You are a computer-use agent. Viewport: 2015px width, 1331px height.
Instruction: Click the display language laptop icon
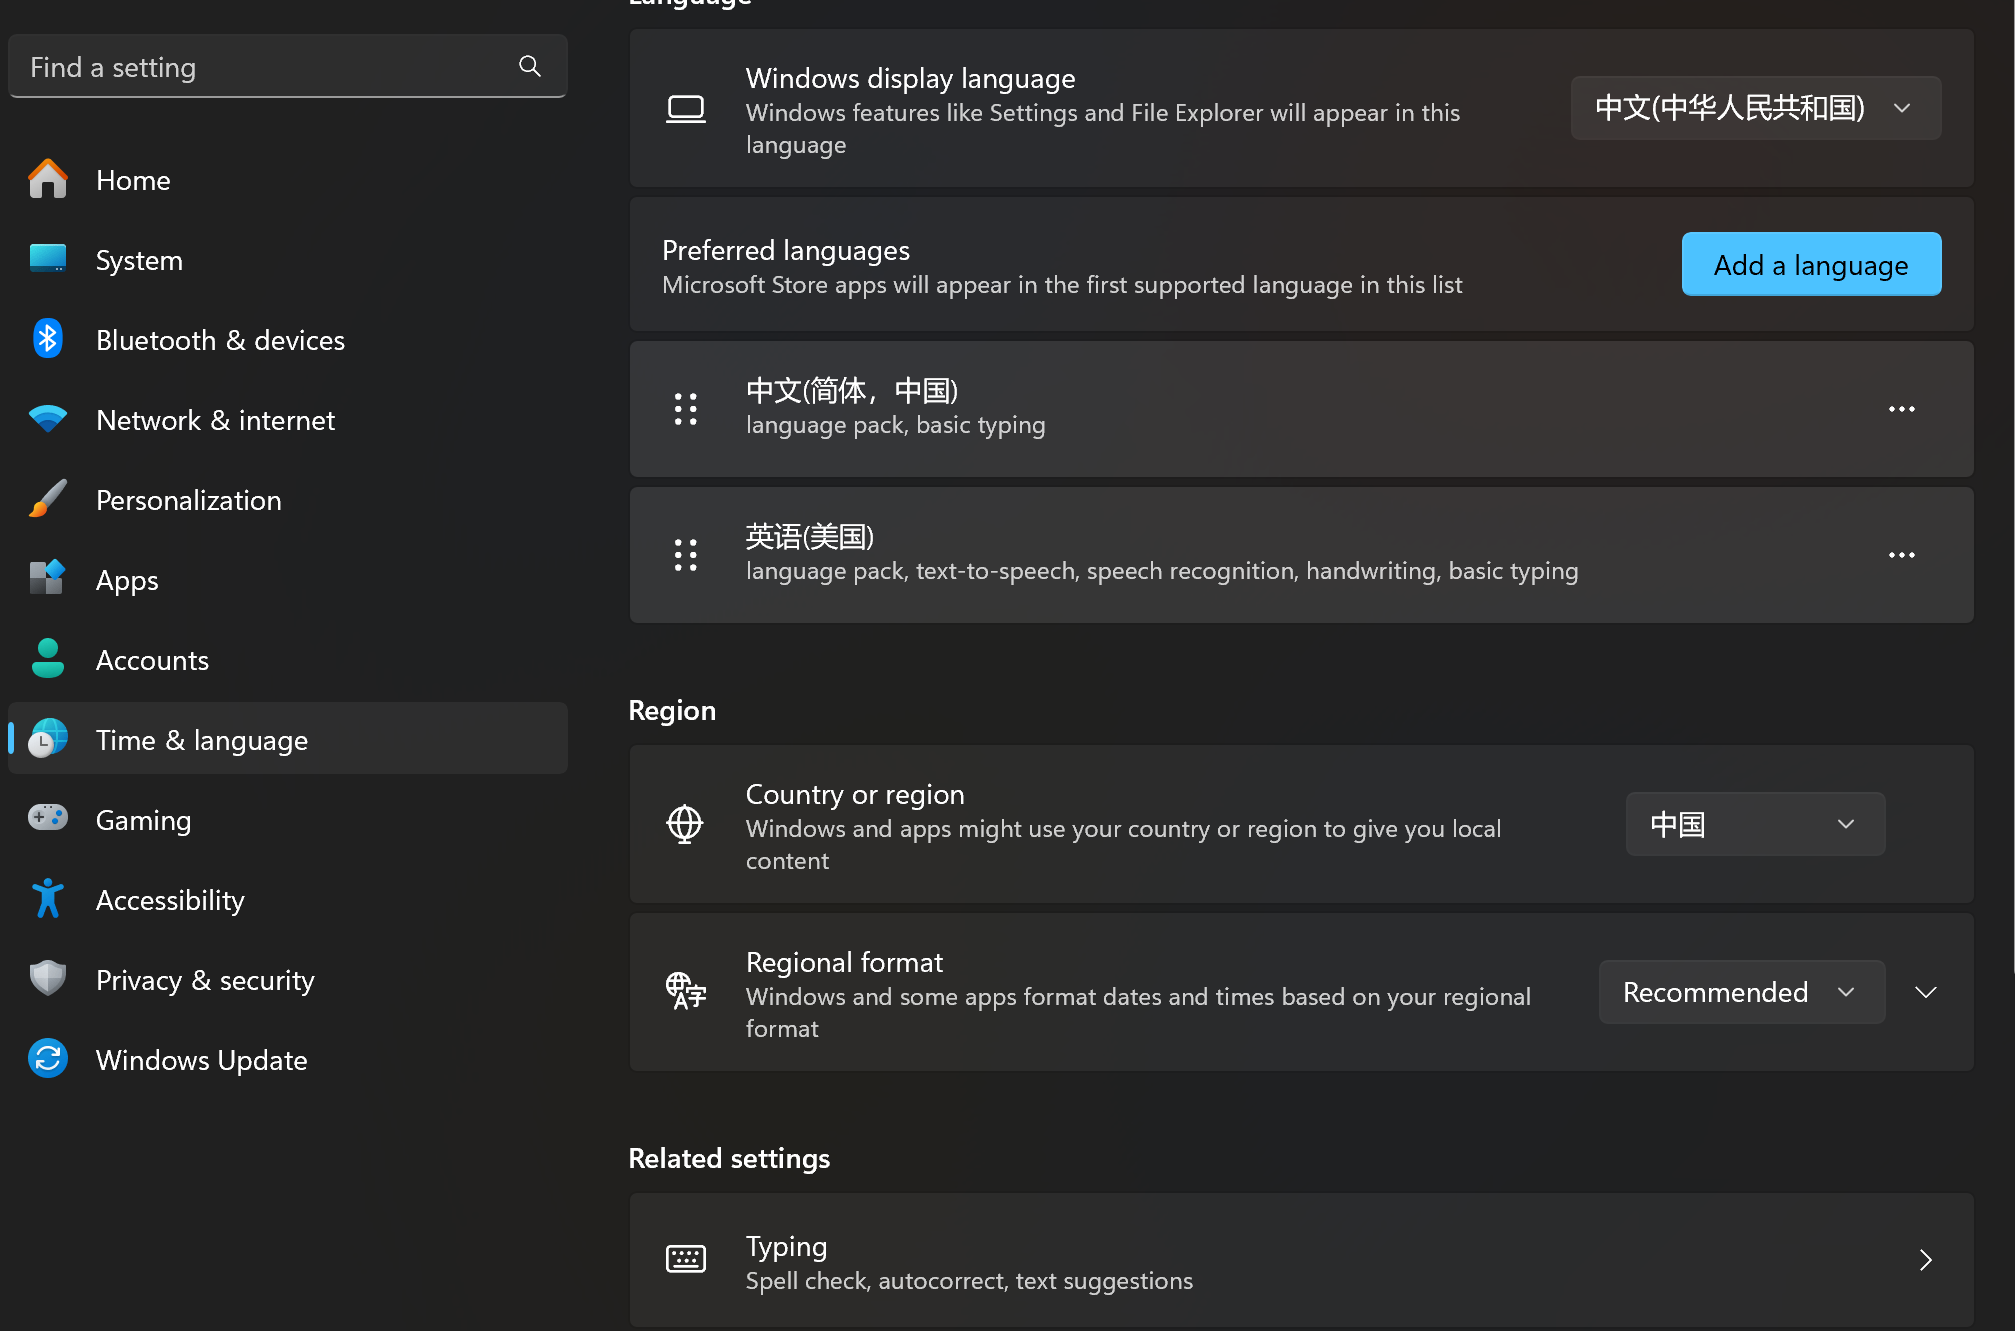(686, 109)
